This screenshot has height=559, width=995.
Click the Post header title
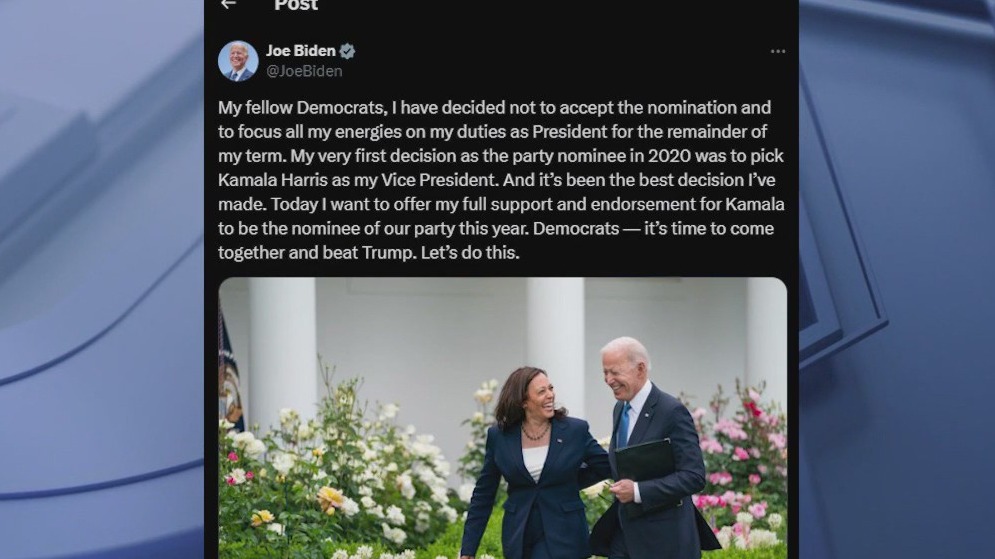pyautogui.click(x=296, y=5)
